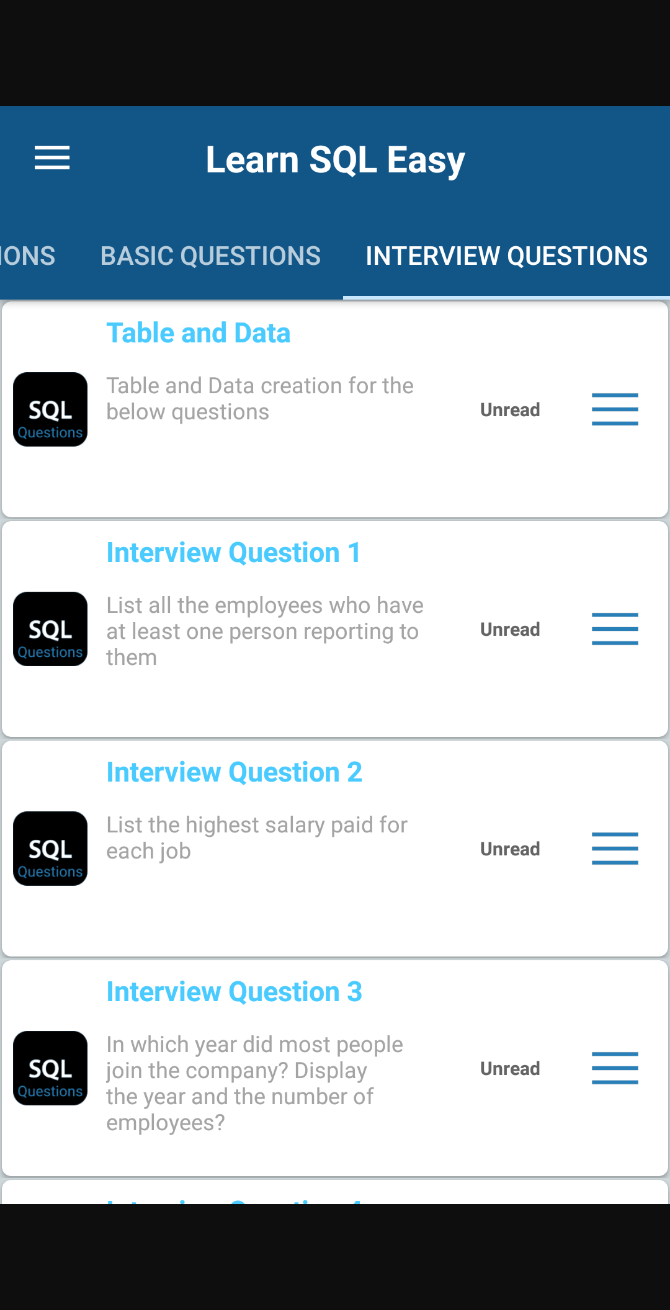Open the Table and Data title link
Image resolution: width=670 pixels, height=1310 pixels.
point(198,333)
